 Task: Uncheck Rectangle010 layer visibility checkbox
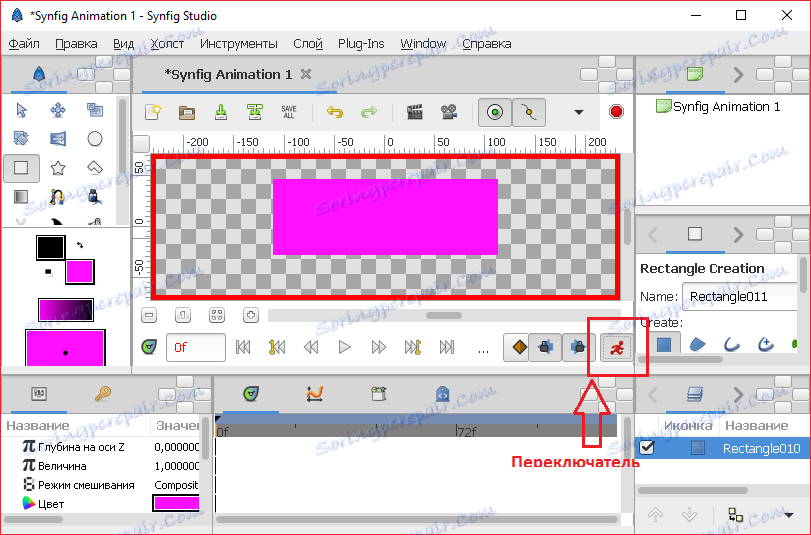click(x=647, y=448)
